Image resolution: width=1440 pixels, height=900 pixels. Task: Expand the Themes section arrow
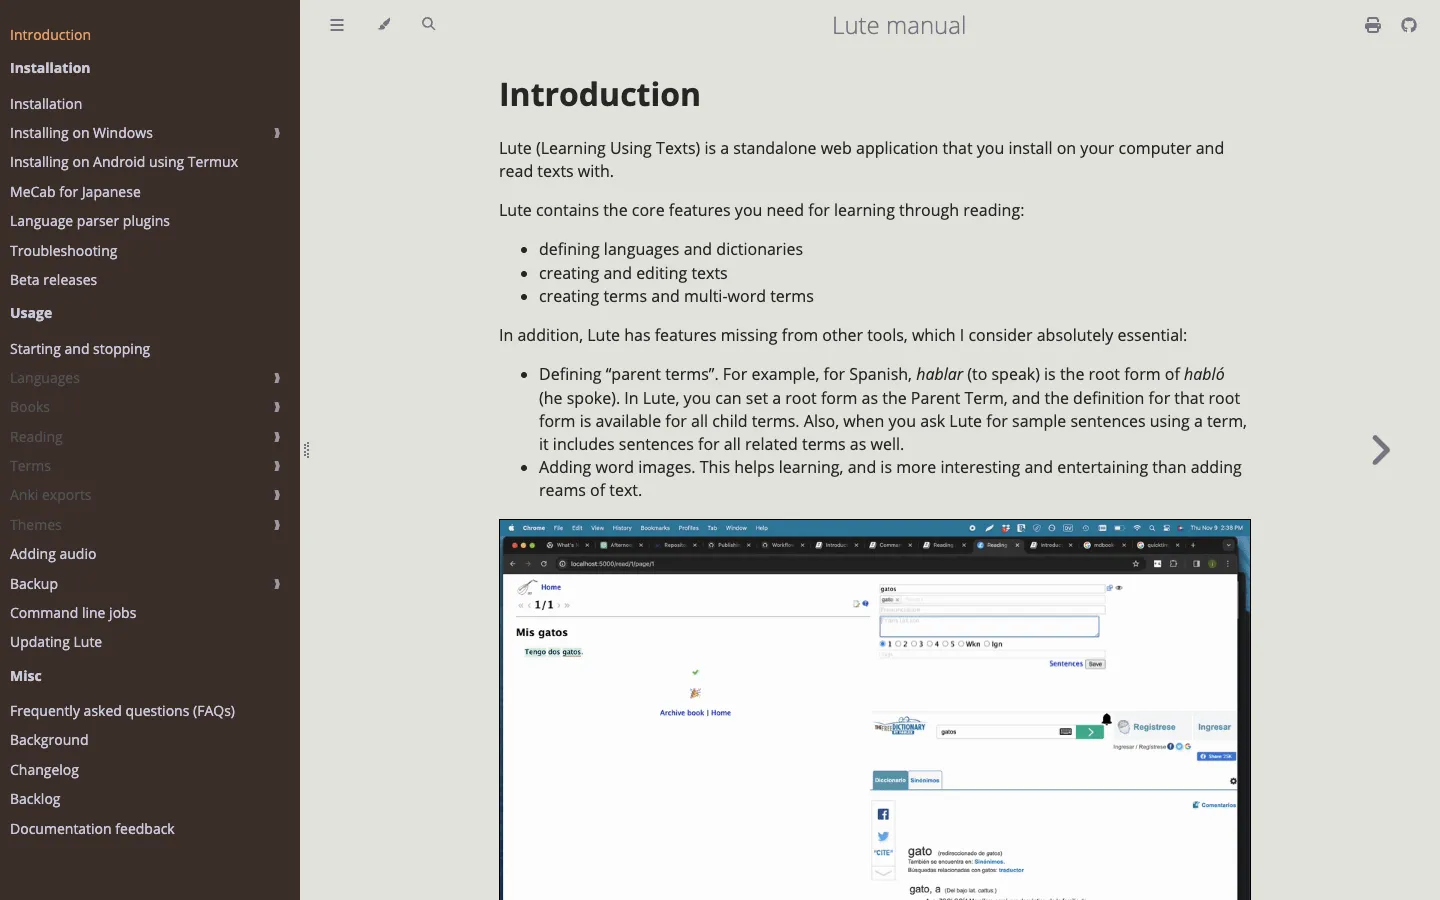coord(277,526)
